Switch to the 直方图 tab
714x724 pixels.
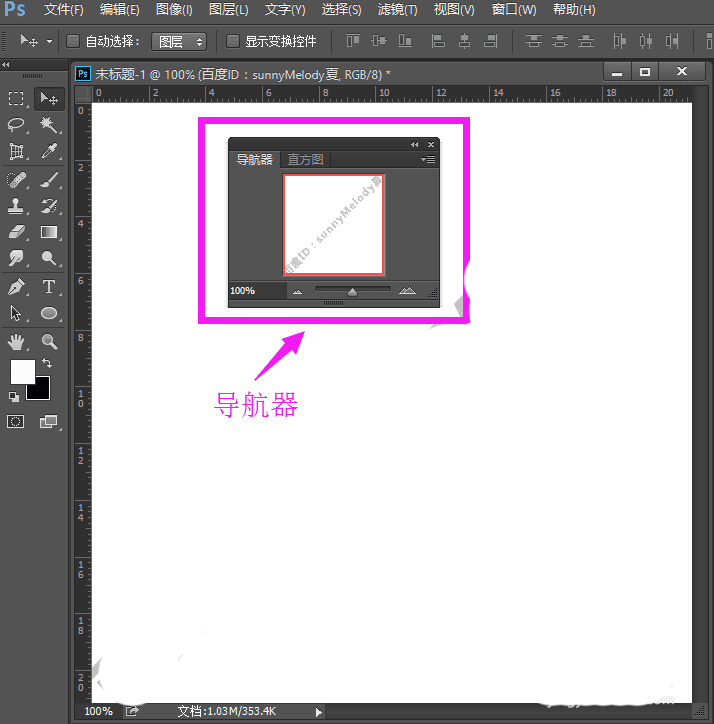coord(305,160)
